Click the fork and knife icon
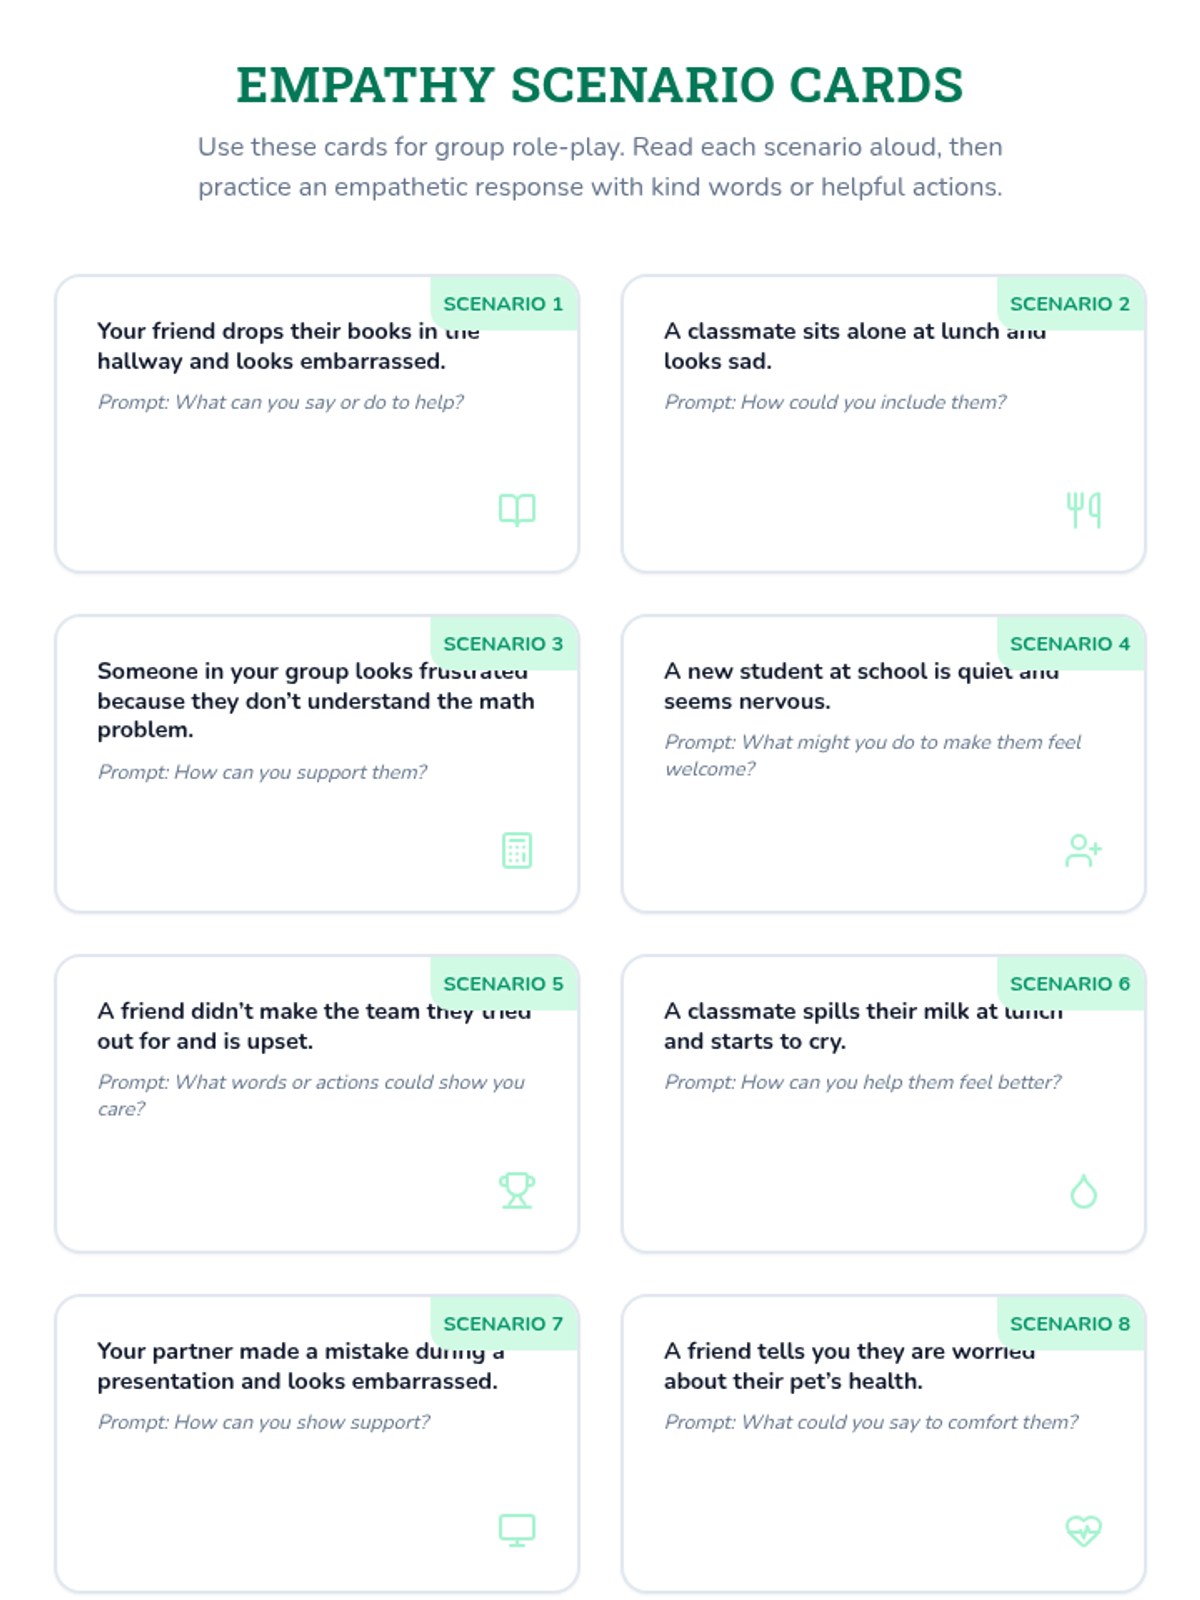The image size is (1200, 1600). [x=1084, y=510]
